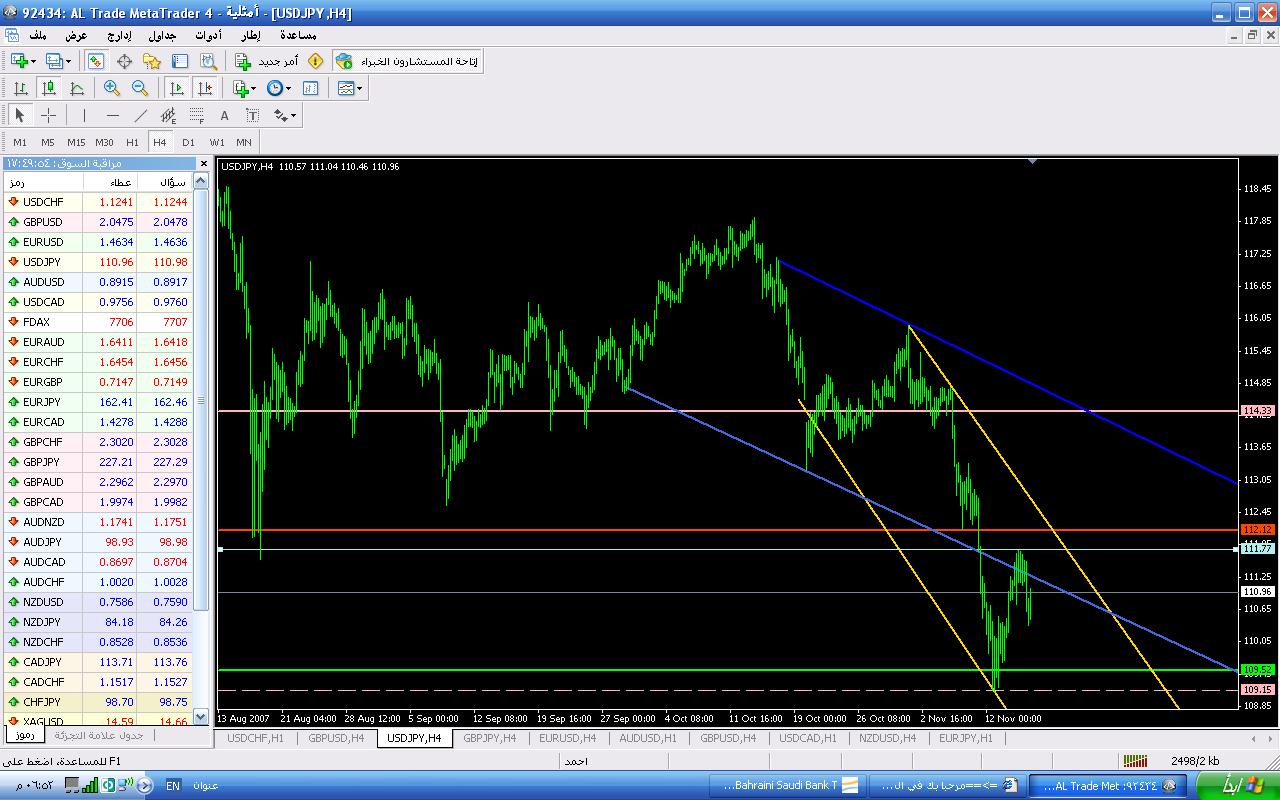Image resolution: width=1280 pixels, height=800 pixels.
Task: Toggle Auto Scroll chart button
Action: click(x=177, y=88)
